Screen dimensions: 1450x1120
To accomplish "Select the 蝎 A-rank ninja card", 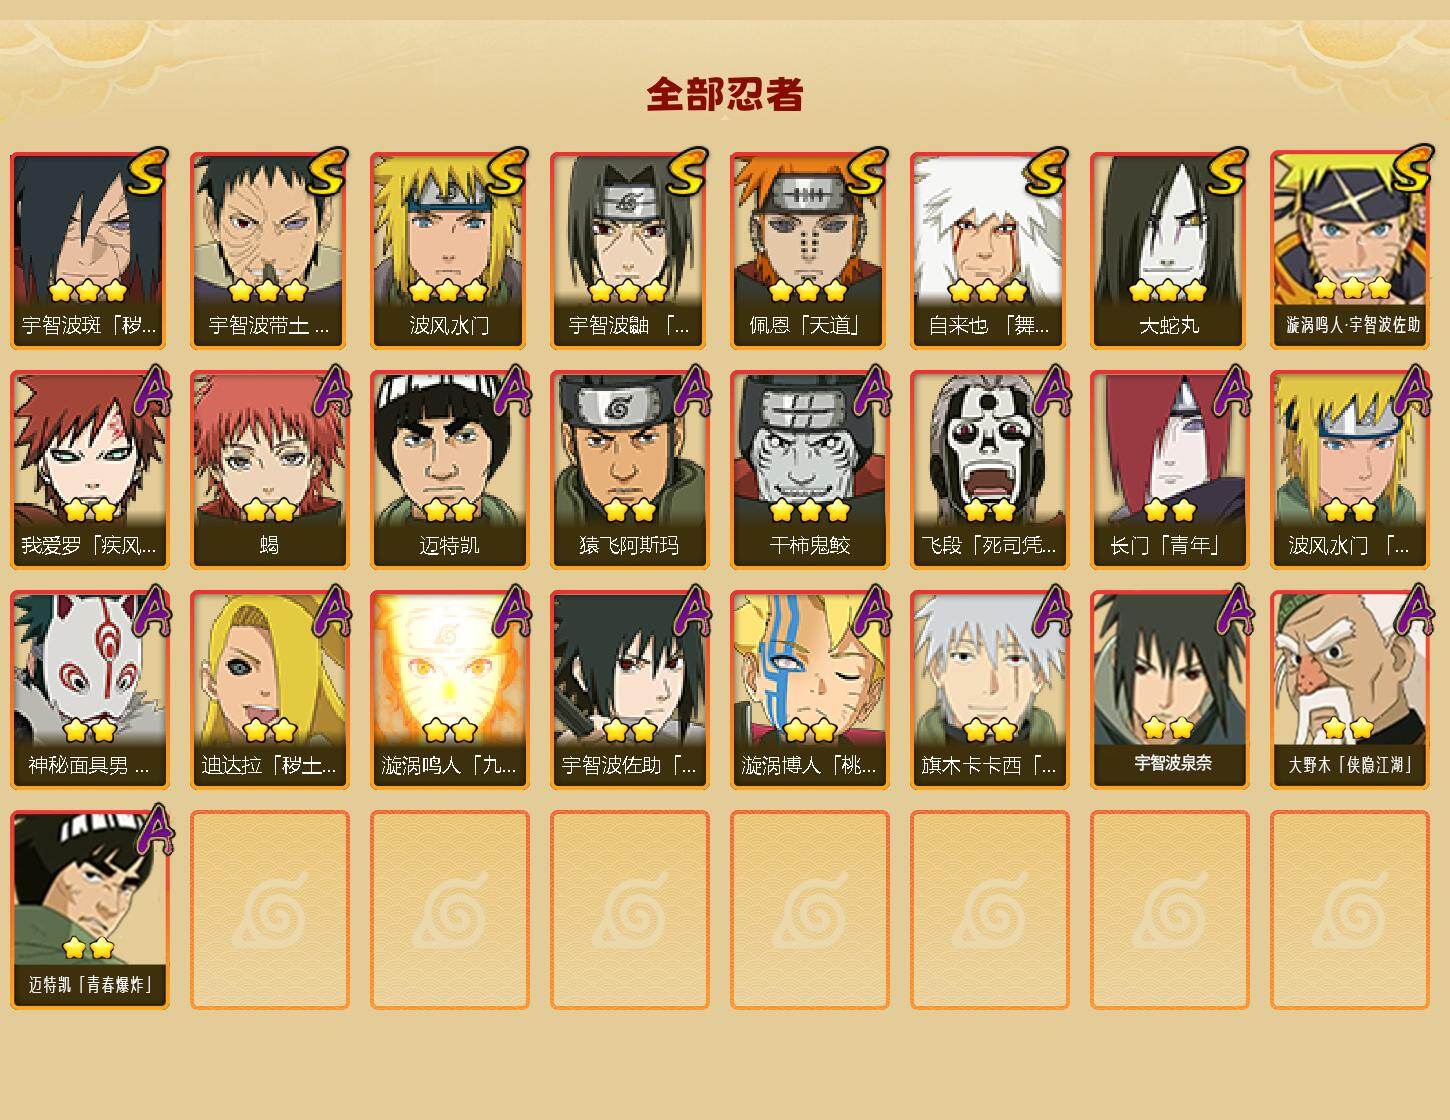I will [x=269, y=470].
